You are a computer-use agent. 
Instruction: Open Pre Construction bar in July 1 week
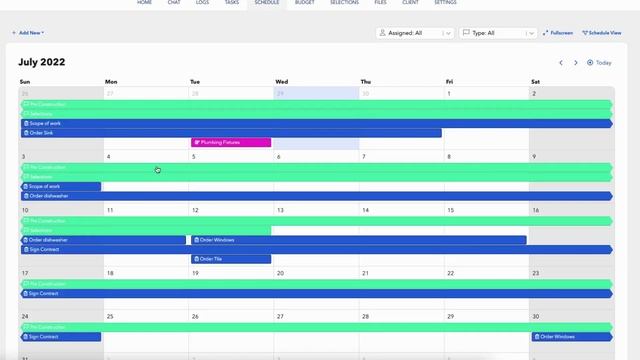click(317, 104)
